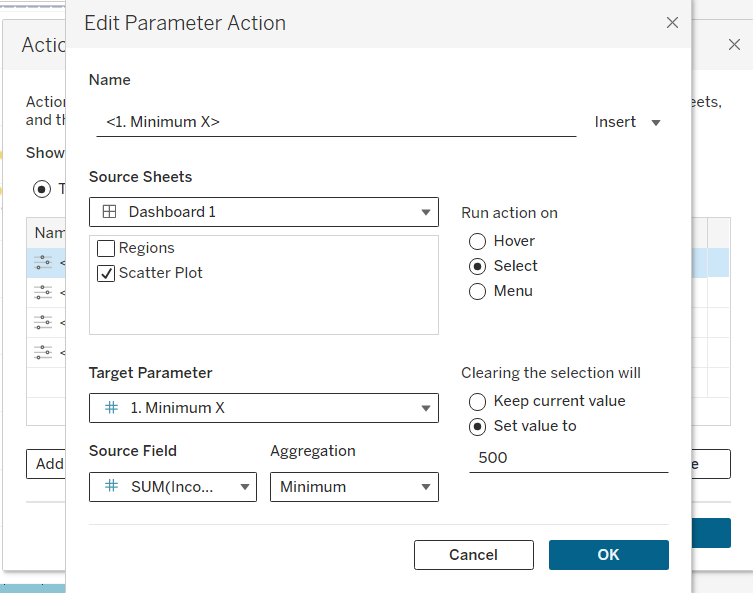Viewport: 753px width, 593px height.
Task: Choose Hover as the run action
Action: (x=478, y=241)
